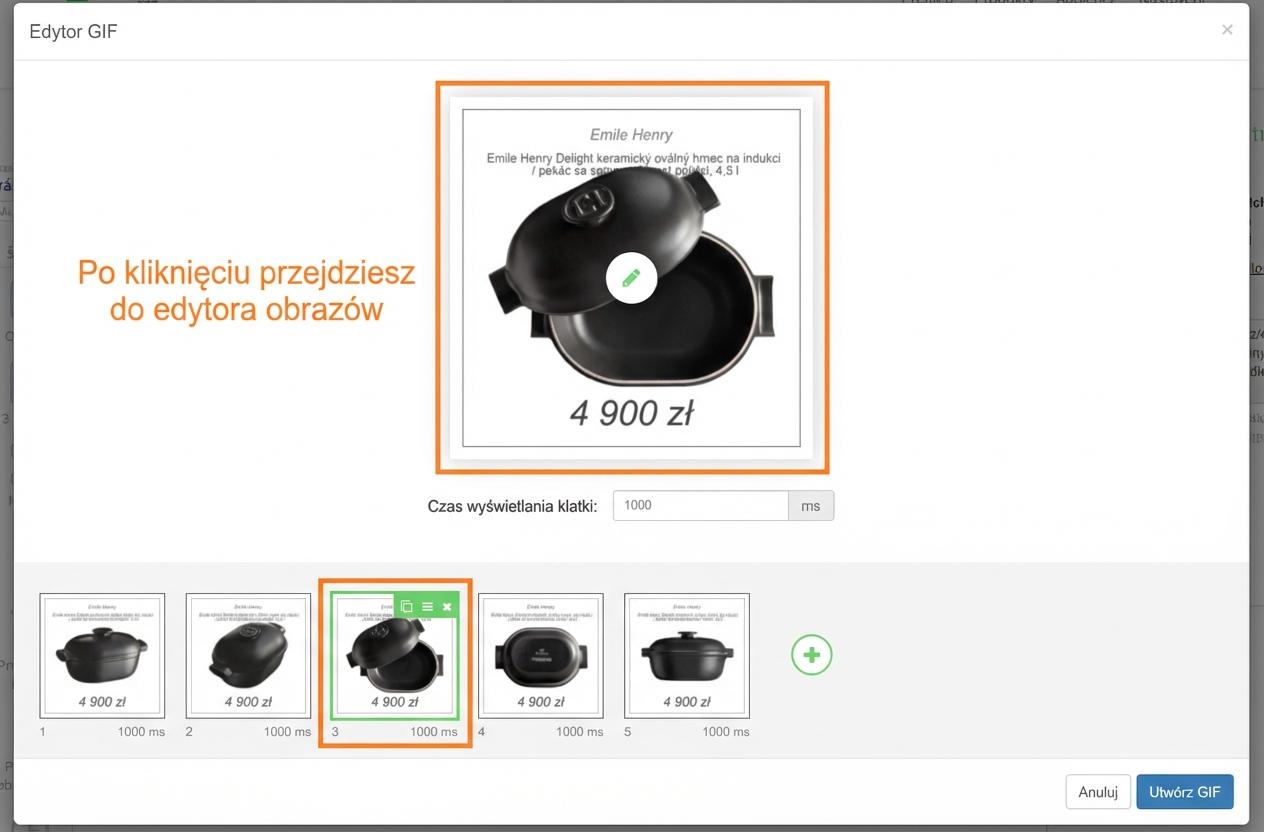Viewport: 1264px width, 832px height.
Task: Click the green pencil edit icon on preview
Action: tap(631, 277)
